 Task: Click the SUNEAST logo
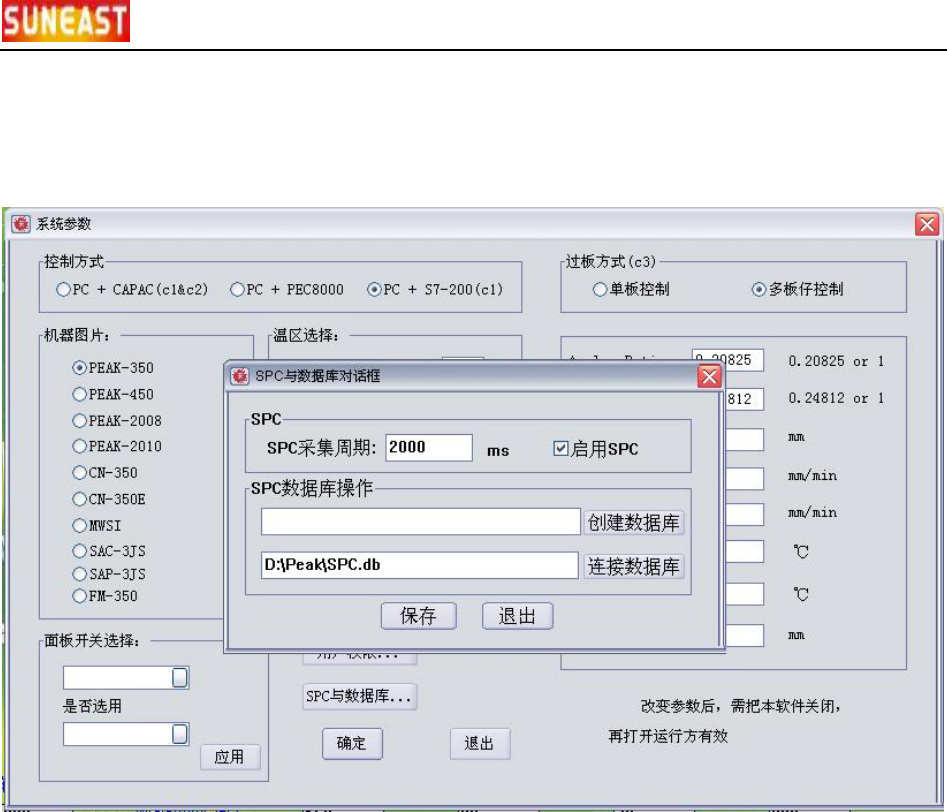click(66, 21)
